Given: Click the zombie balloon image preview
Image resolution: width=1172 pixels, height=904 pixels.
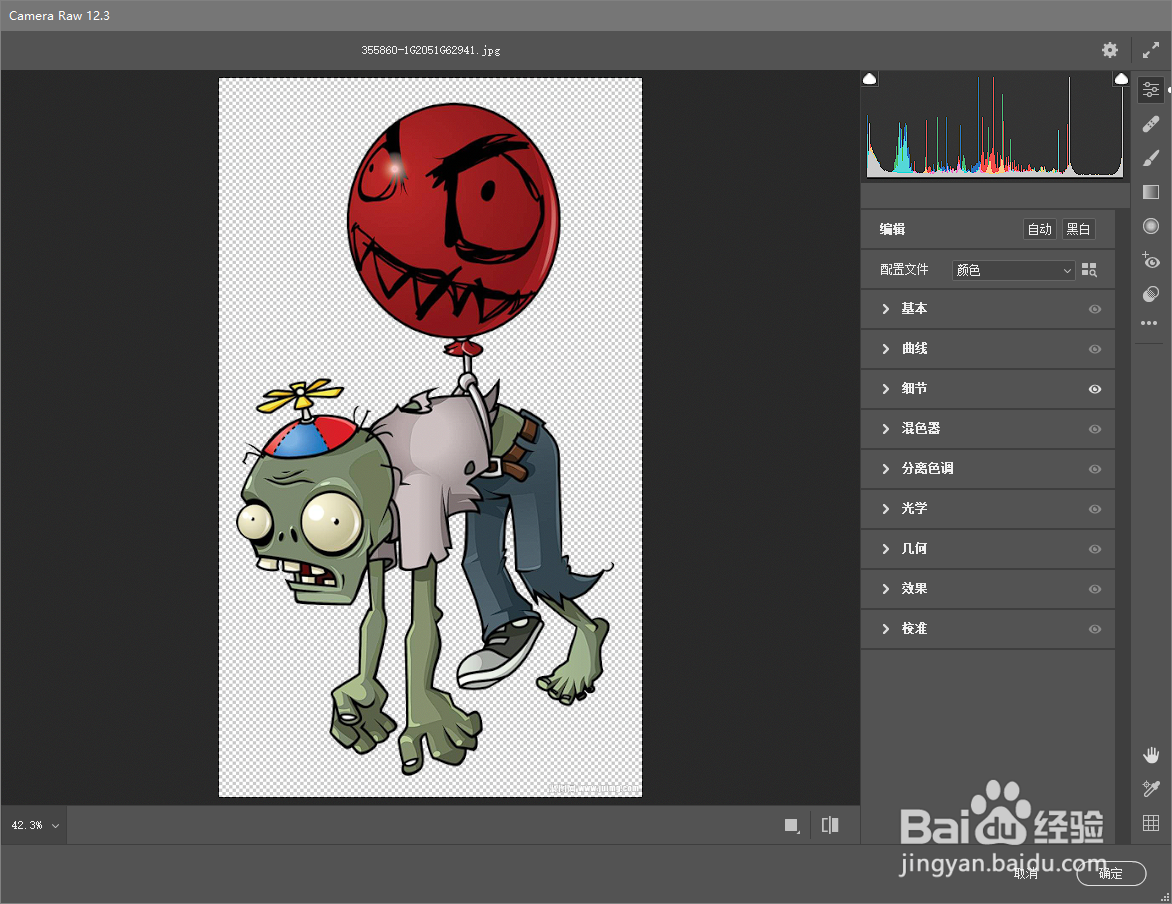Looking at the screenshot, I should [x=431, y=437].
